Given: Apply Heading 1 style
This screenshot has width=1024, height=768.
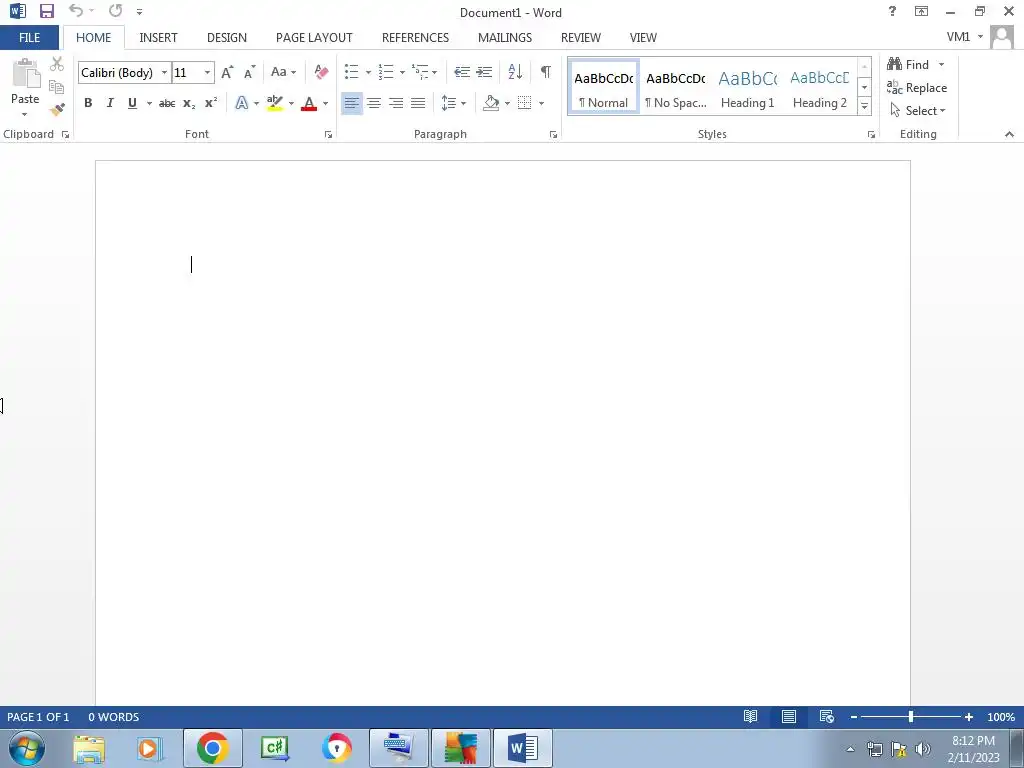Looking at the screenshot, I should click(x=748, y=88).
